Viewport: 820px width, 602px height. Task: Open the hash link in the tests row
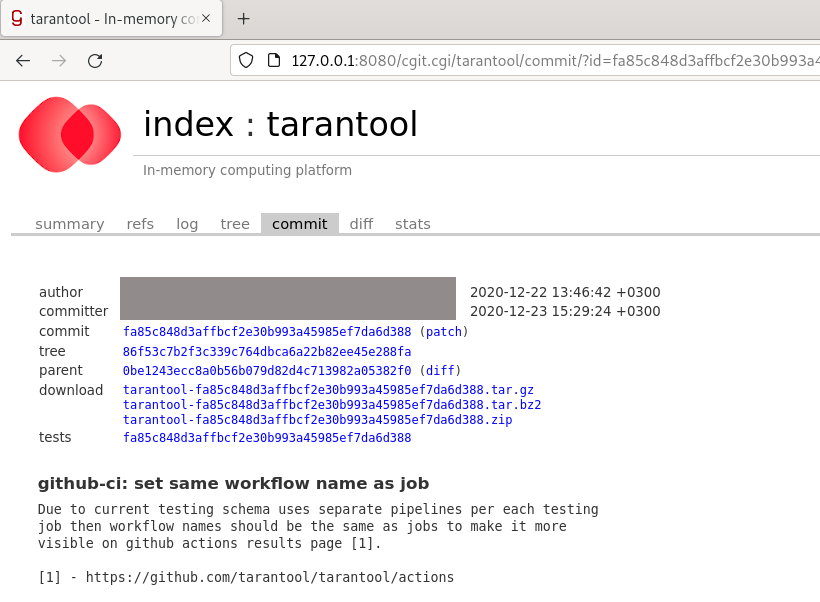pyautogui.click(x=267, y=438)
